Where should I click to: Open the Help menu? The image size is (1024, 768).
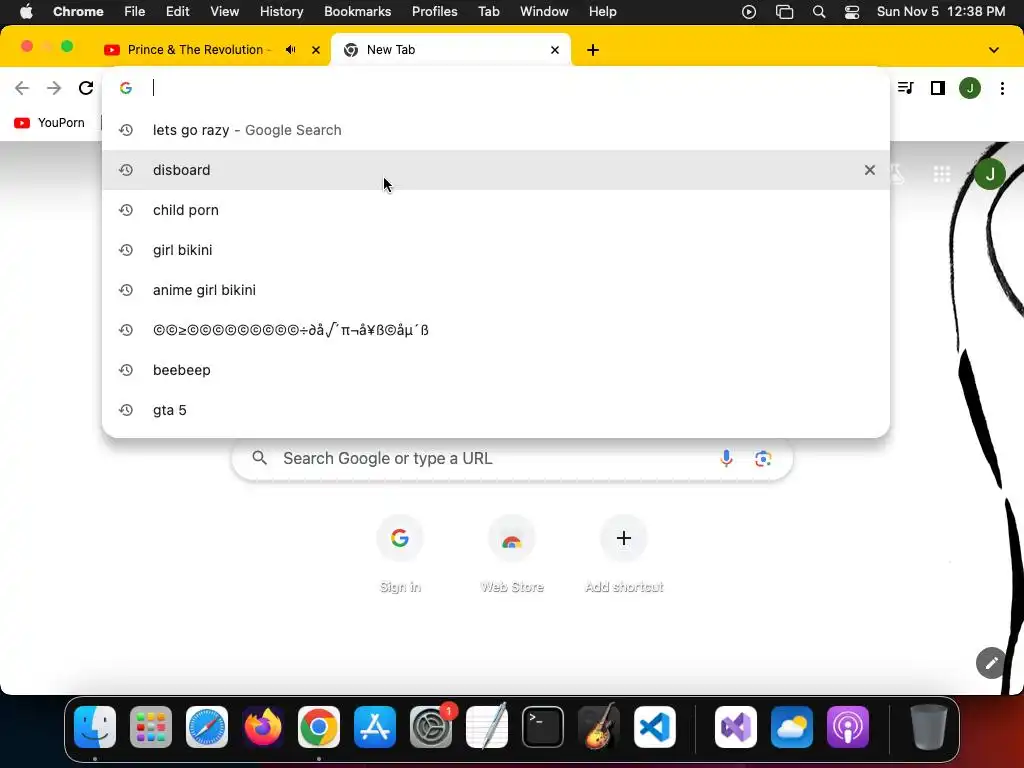click(x=602, y=11)
